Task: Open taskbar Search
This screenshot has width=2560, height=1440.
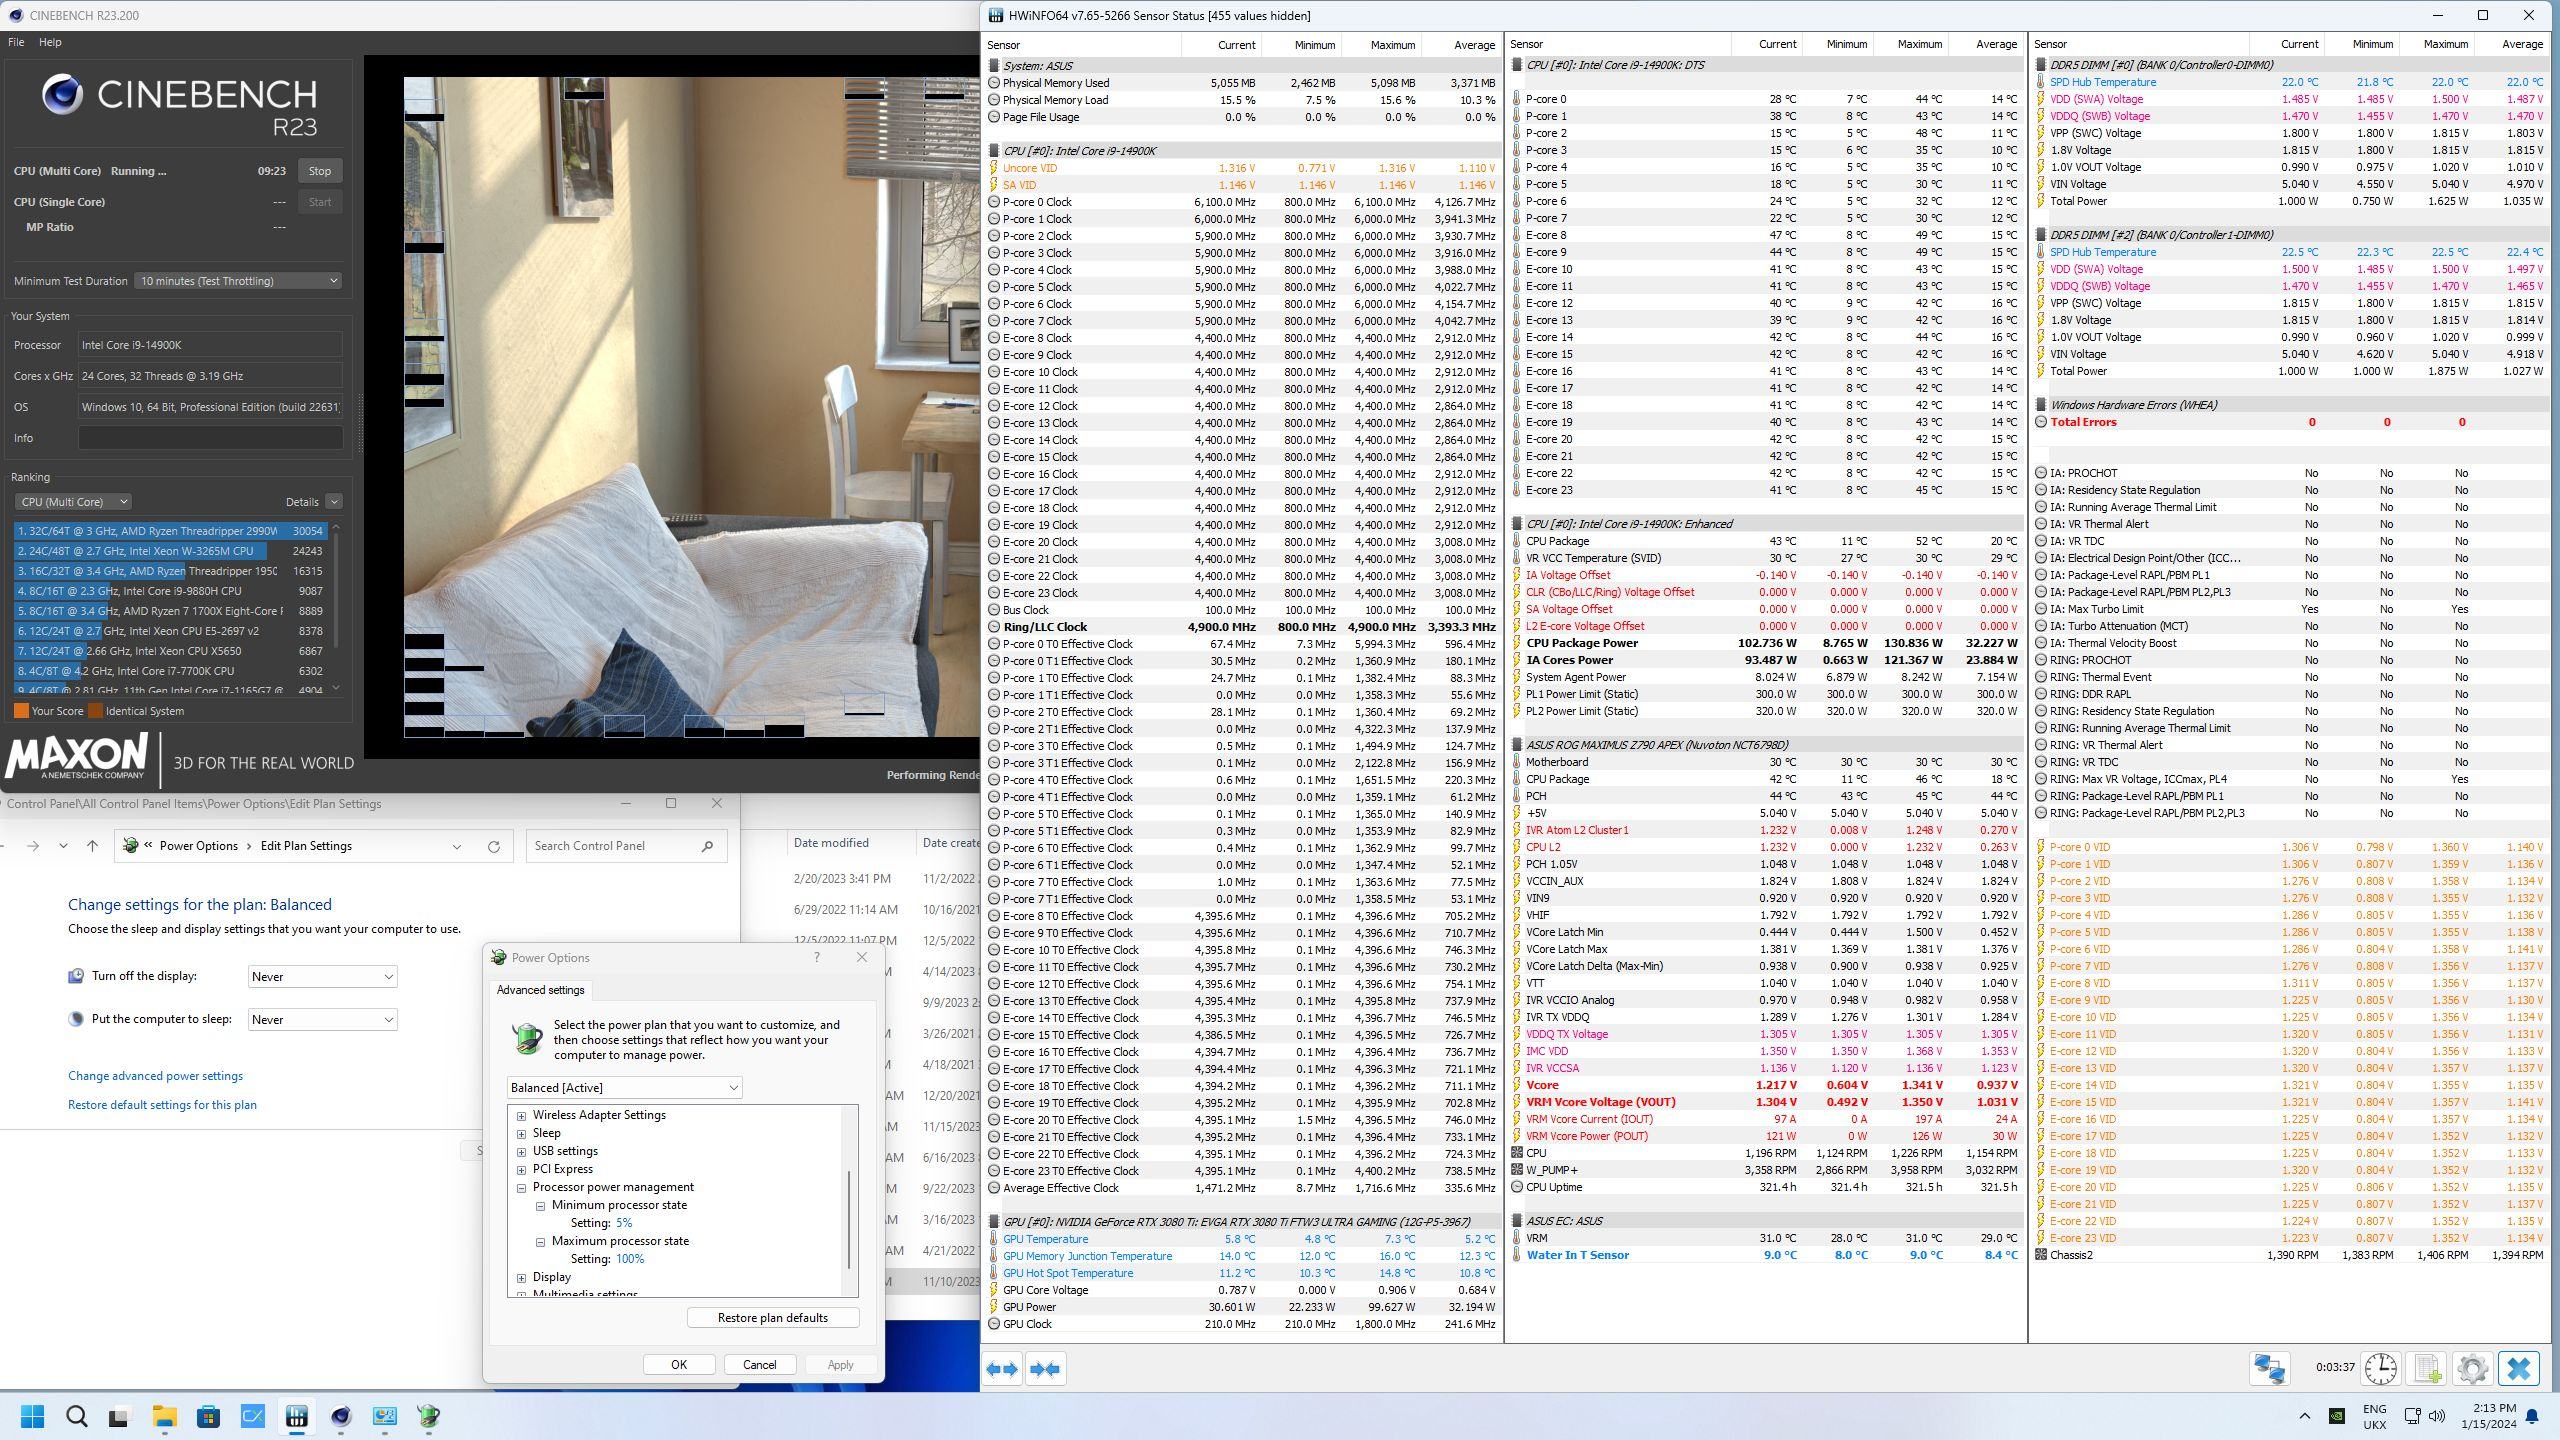Action: pyautogui.click(x=77, y=1416)
